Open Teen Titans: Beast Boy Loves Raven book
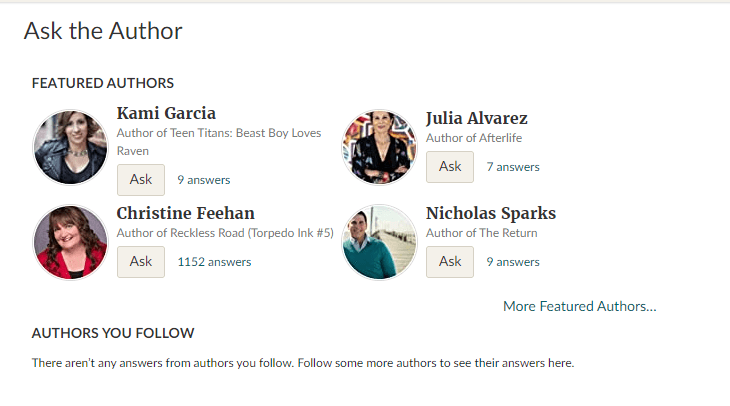This screenshot has height=406, width=730. click(219, 142)
